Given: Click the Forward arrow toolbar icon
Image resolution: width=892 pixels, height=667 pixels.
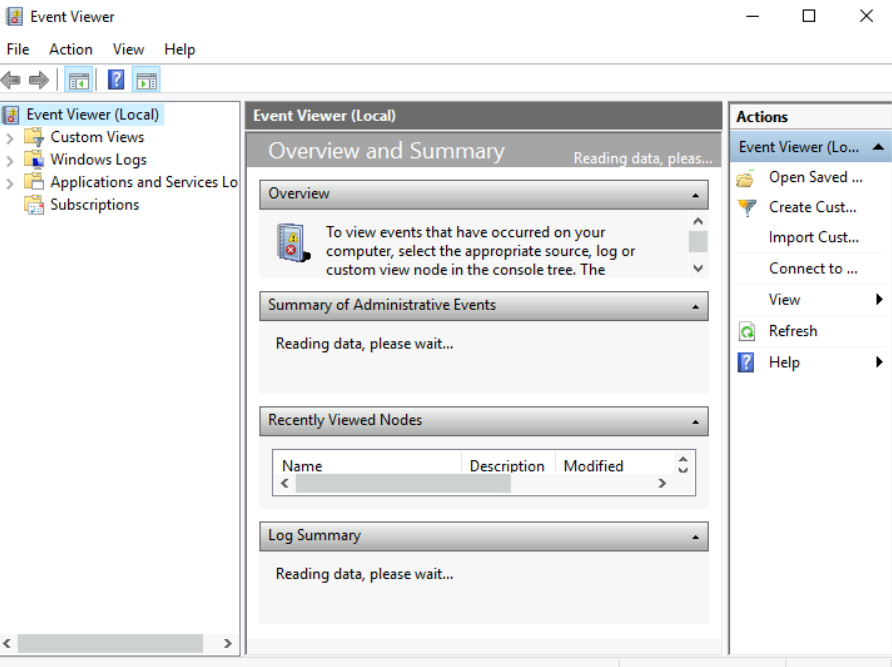Looking at the screenshot, I should (39, 80).
